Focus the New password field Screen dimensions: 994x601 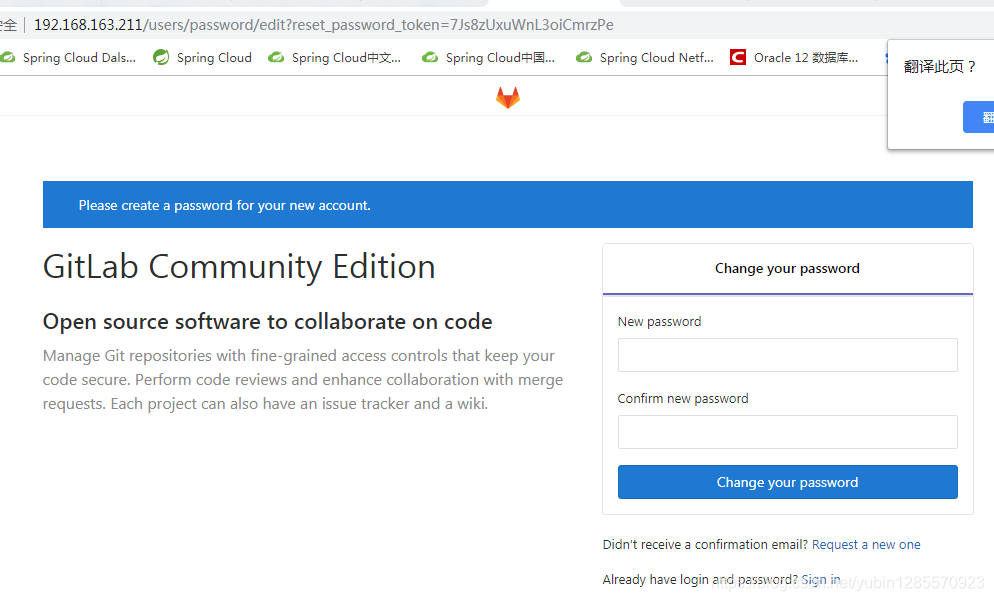pyautogui.click(x=787, y=355)
